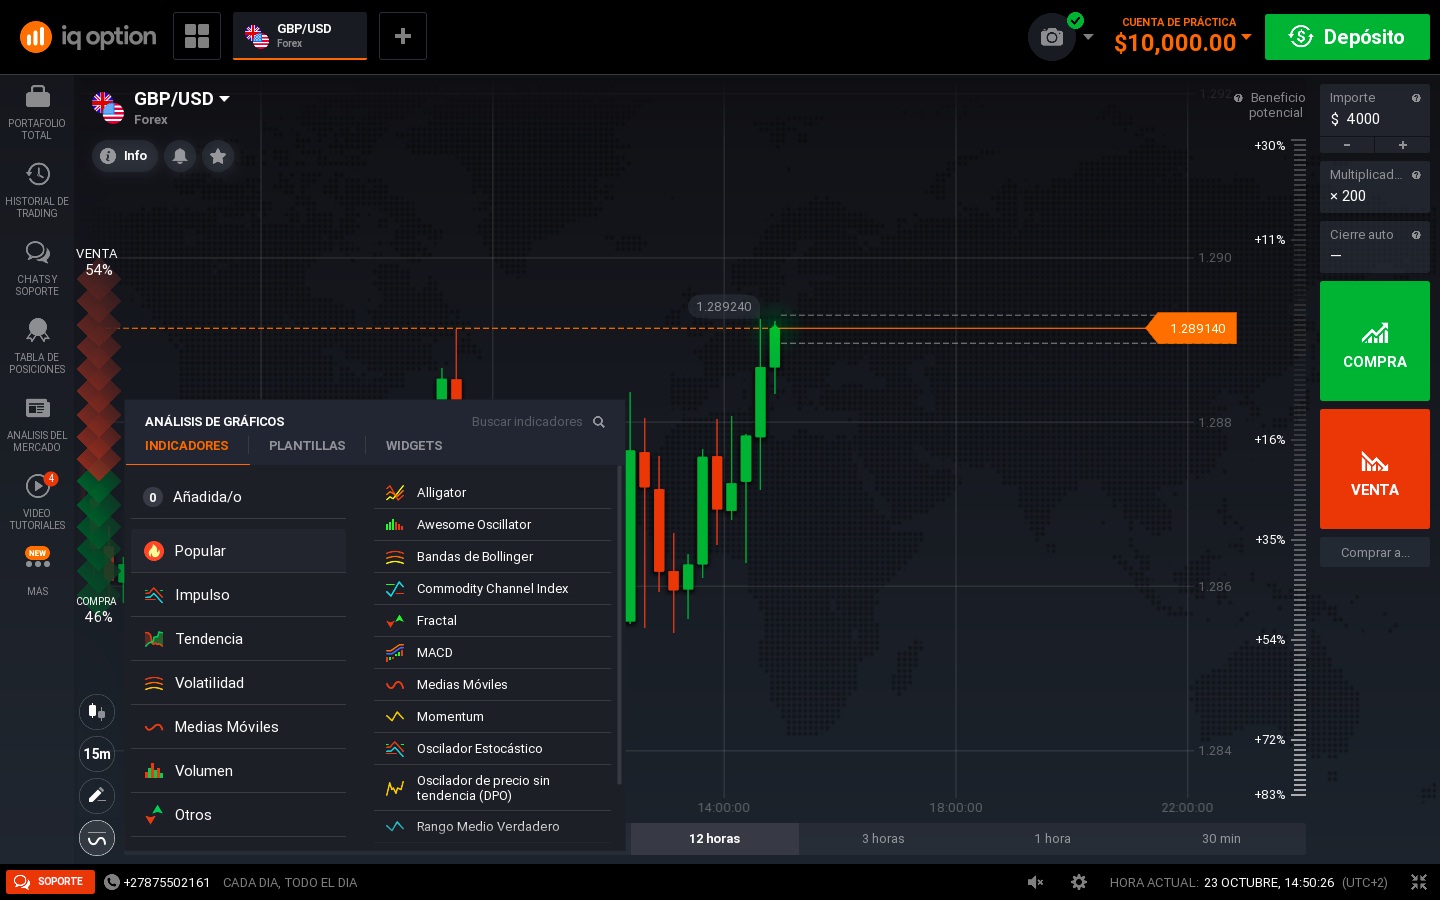Select Impulso indicator category

(238, 595)
